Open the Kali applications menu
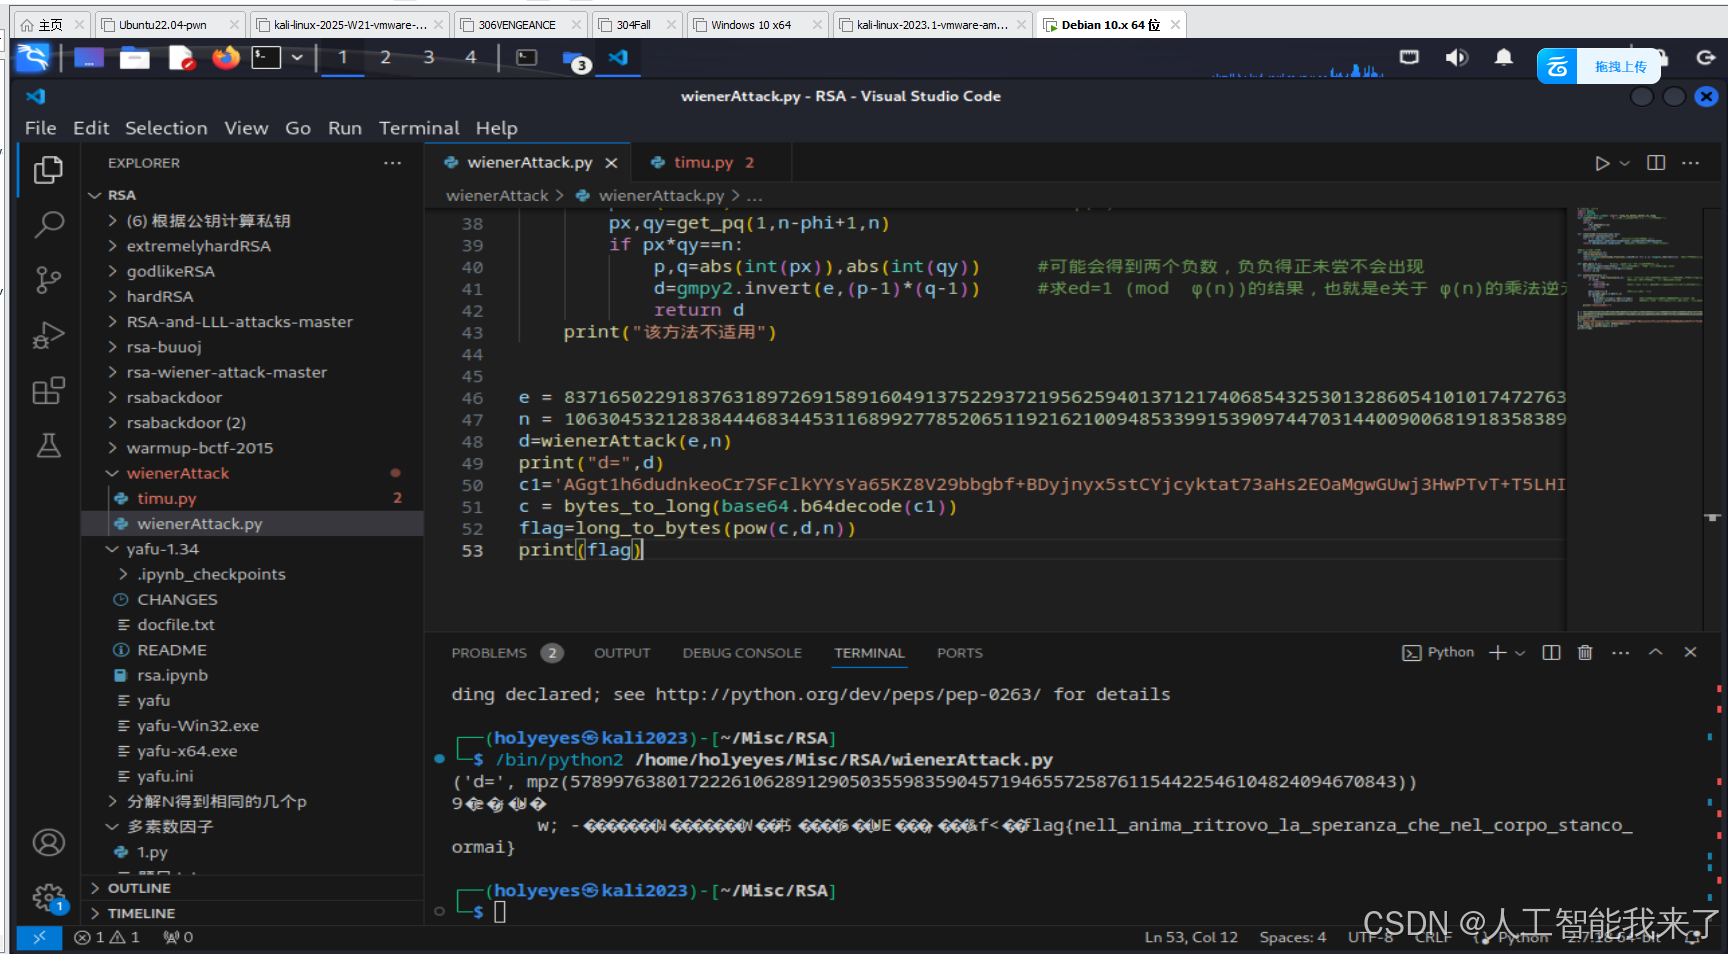The height and width of the screenshot is (954, 1728). 33,58
